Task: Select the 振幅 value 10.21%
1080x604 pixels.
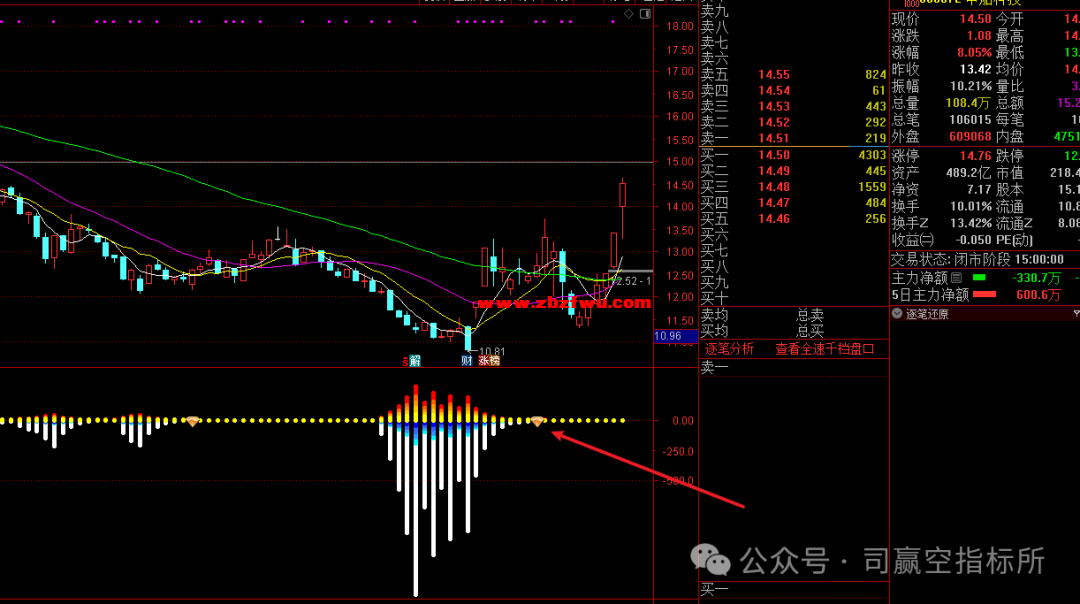Action: 970,86
